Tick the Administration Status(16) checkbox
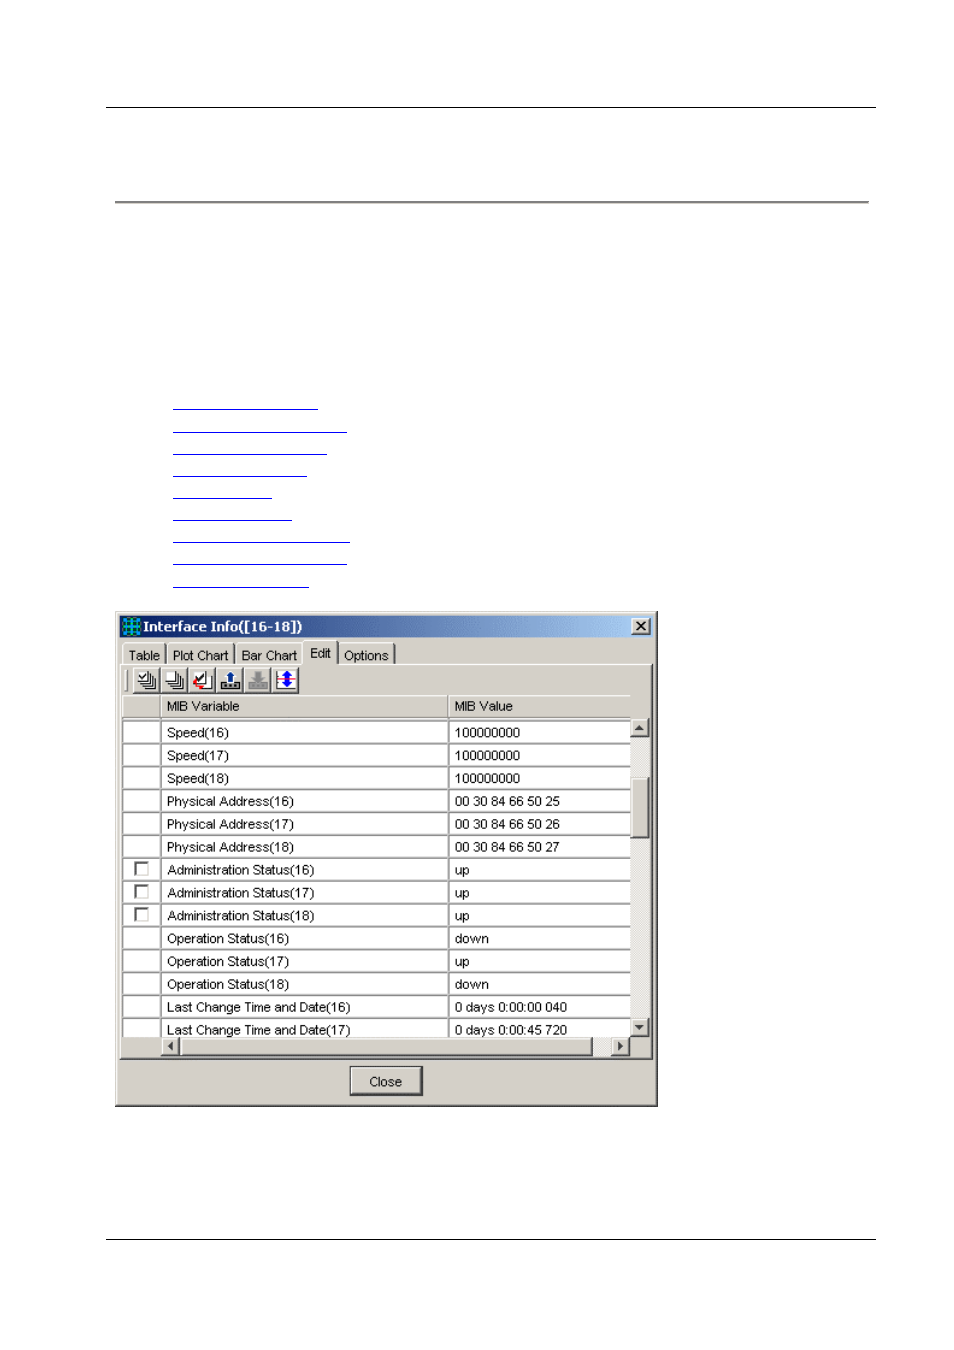 tap(141, 869)
